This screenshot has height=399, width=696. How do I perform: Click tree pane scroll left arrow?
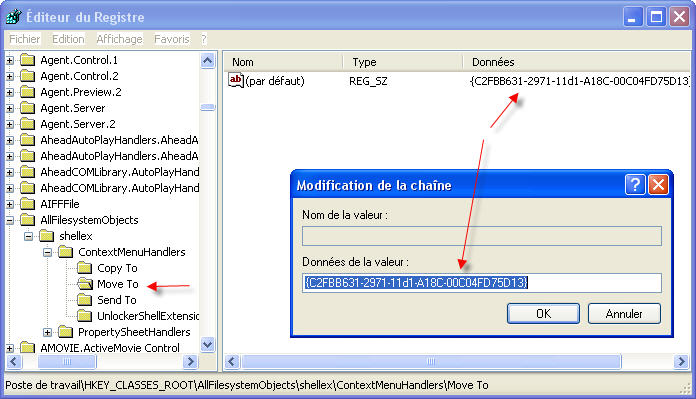point(13,362)
